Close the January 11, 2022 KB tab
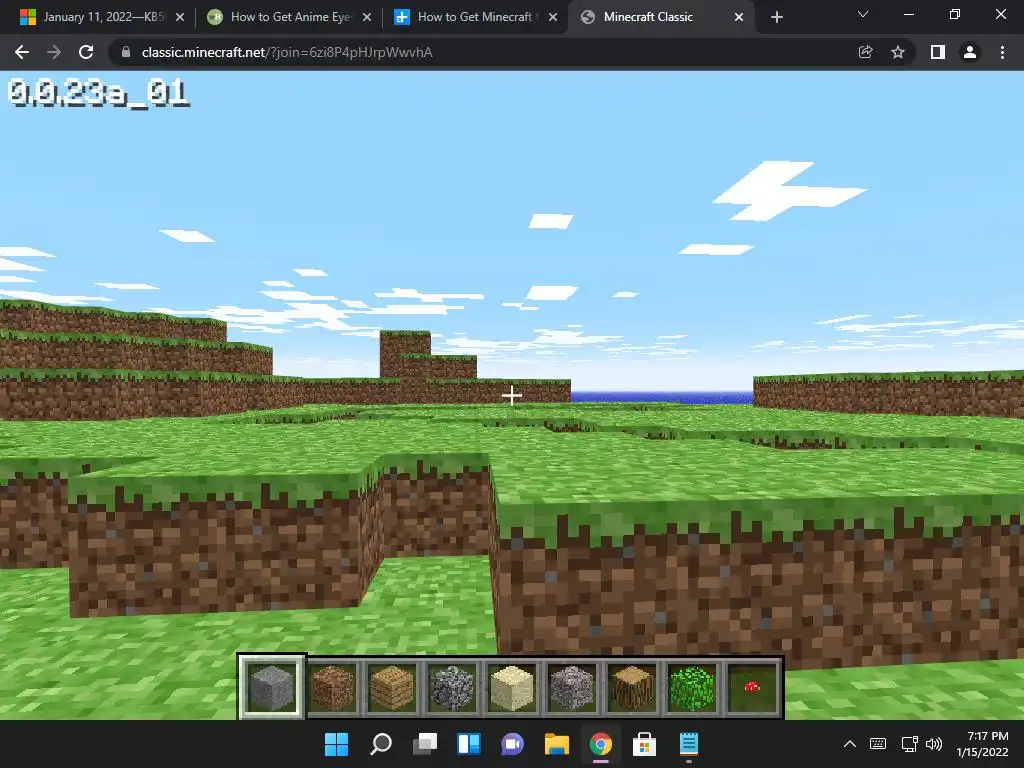The width and height of the screenshot is (1024, 768). [x=180, y=17]
